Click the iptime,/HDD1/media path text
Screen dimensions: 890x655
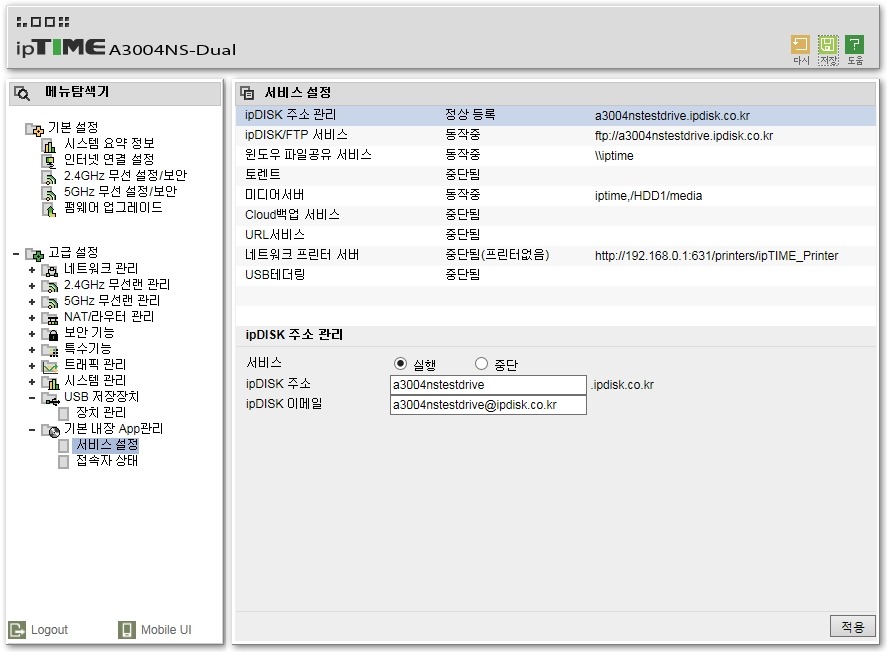(x=648, y=196)
